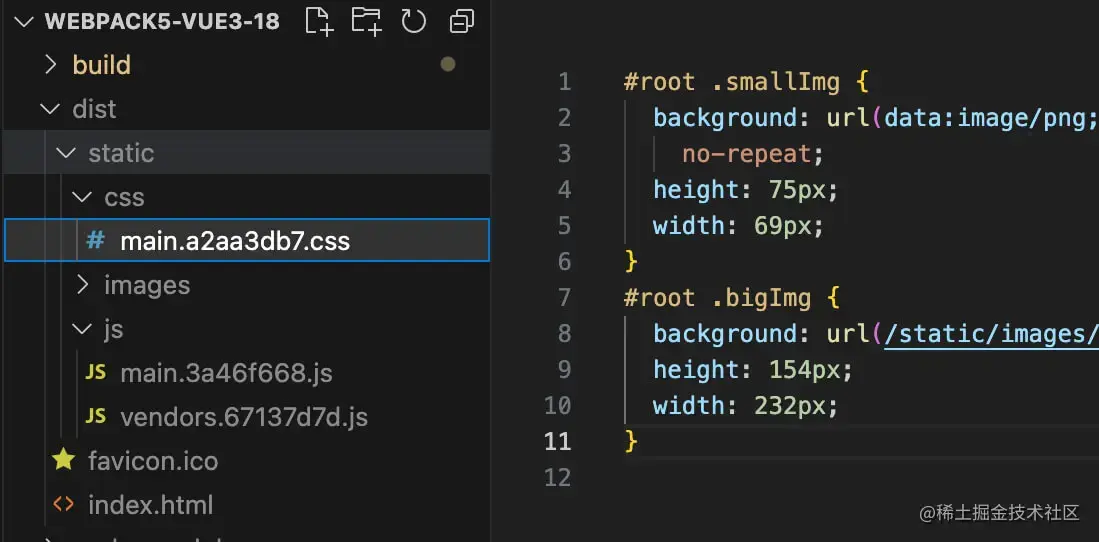Select the dist folder name
The image size is (1099, 542).
tap(95, 109)
